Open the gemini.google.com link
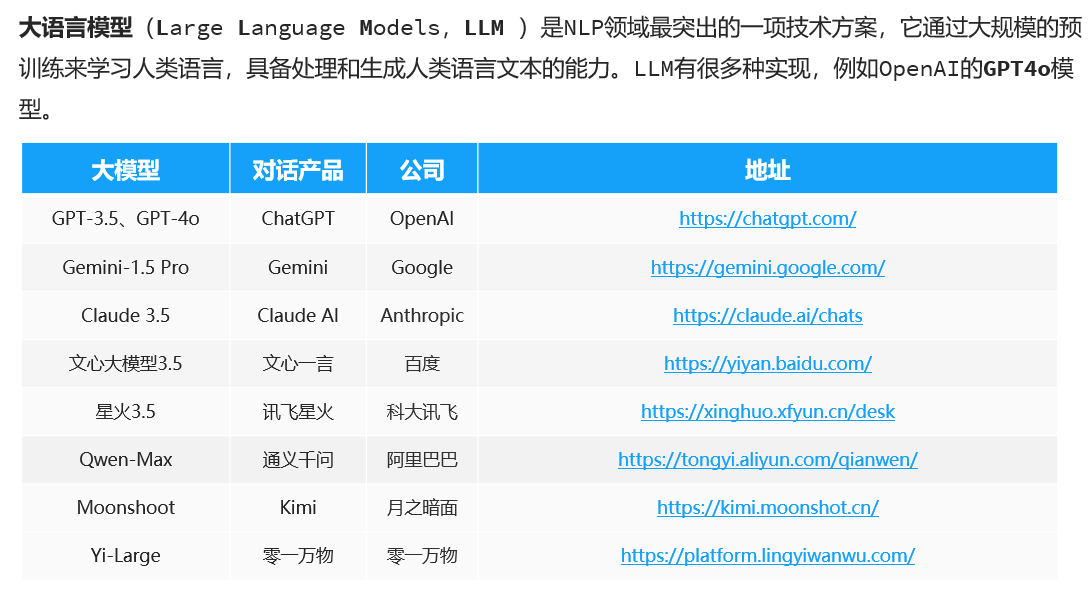Viewport: 1091px width, 589px height. click(x=767, y=267)
